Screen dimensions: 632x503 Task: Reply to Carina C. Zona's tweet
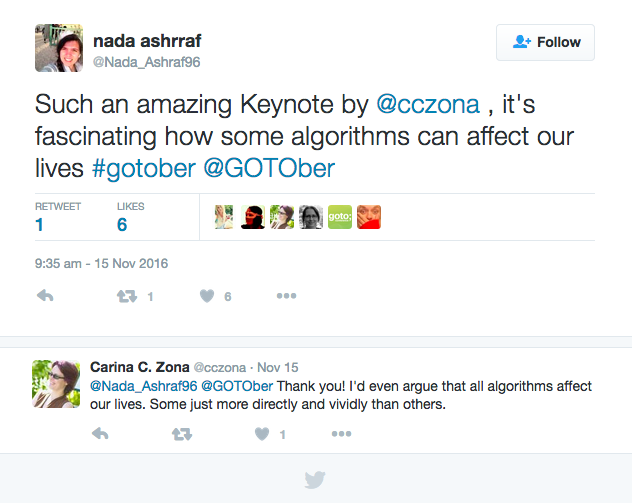coord(100,434)
